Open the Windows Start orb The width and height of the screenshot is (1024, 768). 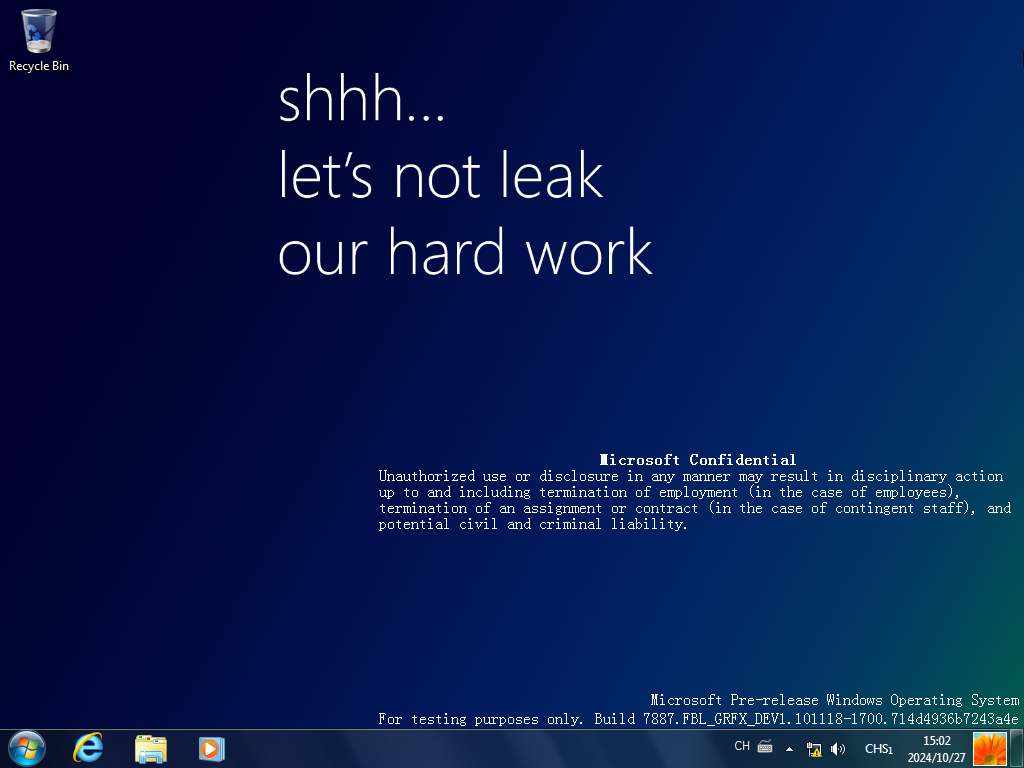point(27,748)
